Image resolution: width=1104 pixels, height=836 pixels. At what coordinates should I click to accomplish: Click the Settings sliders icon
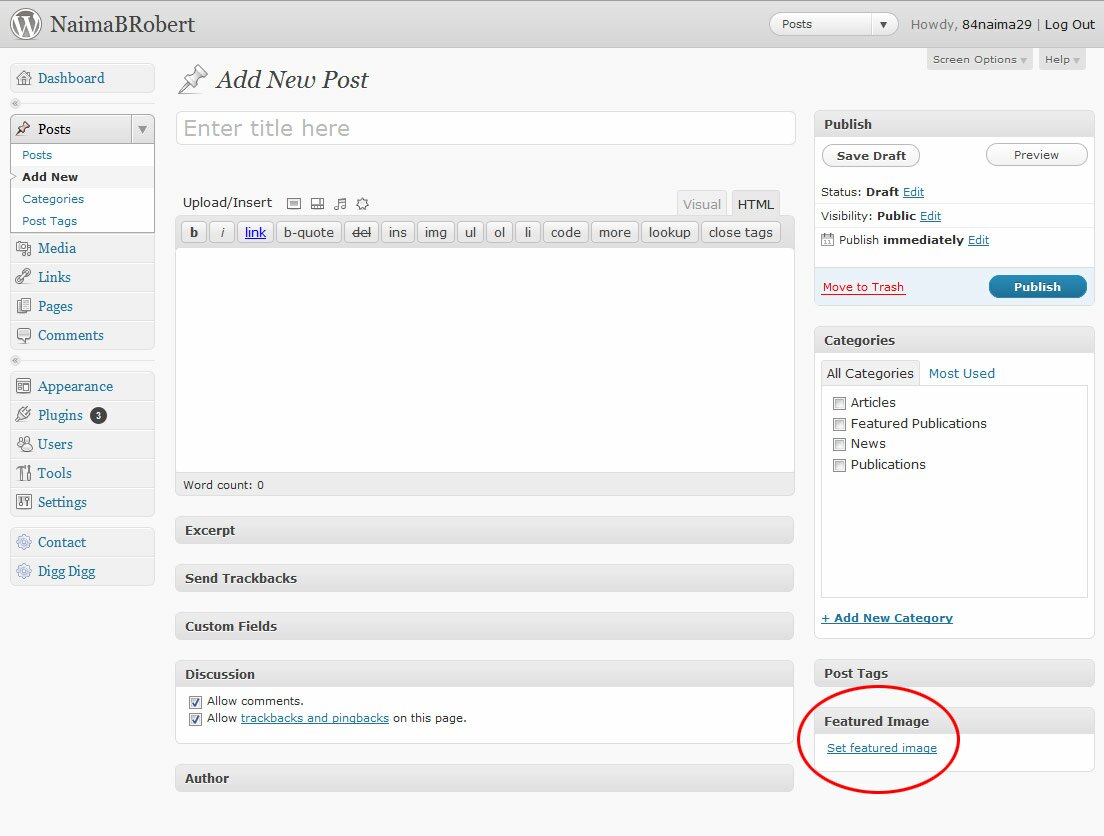24,502
